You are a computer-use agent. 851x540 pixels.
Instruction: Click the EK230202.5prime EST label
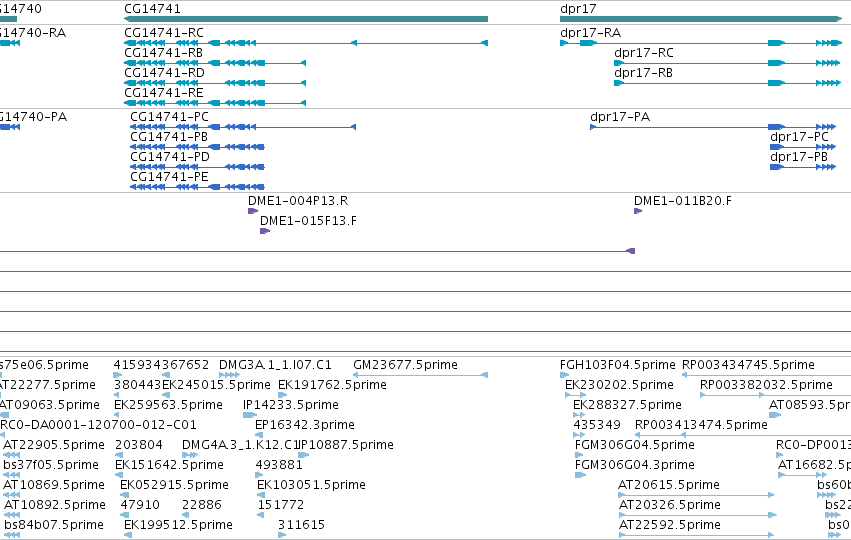point(619,385)
